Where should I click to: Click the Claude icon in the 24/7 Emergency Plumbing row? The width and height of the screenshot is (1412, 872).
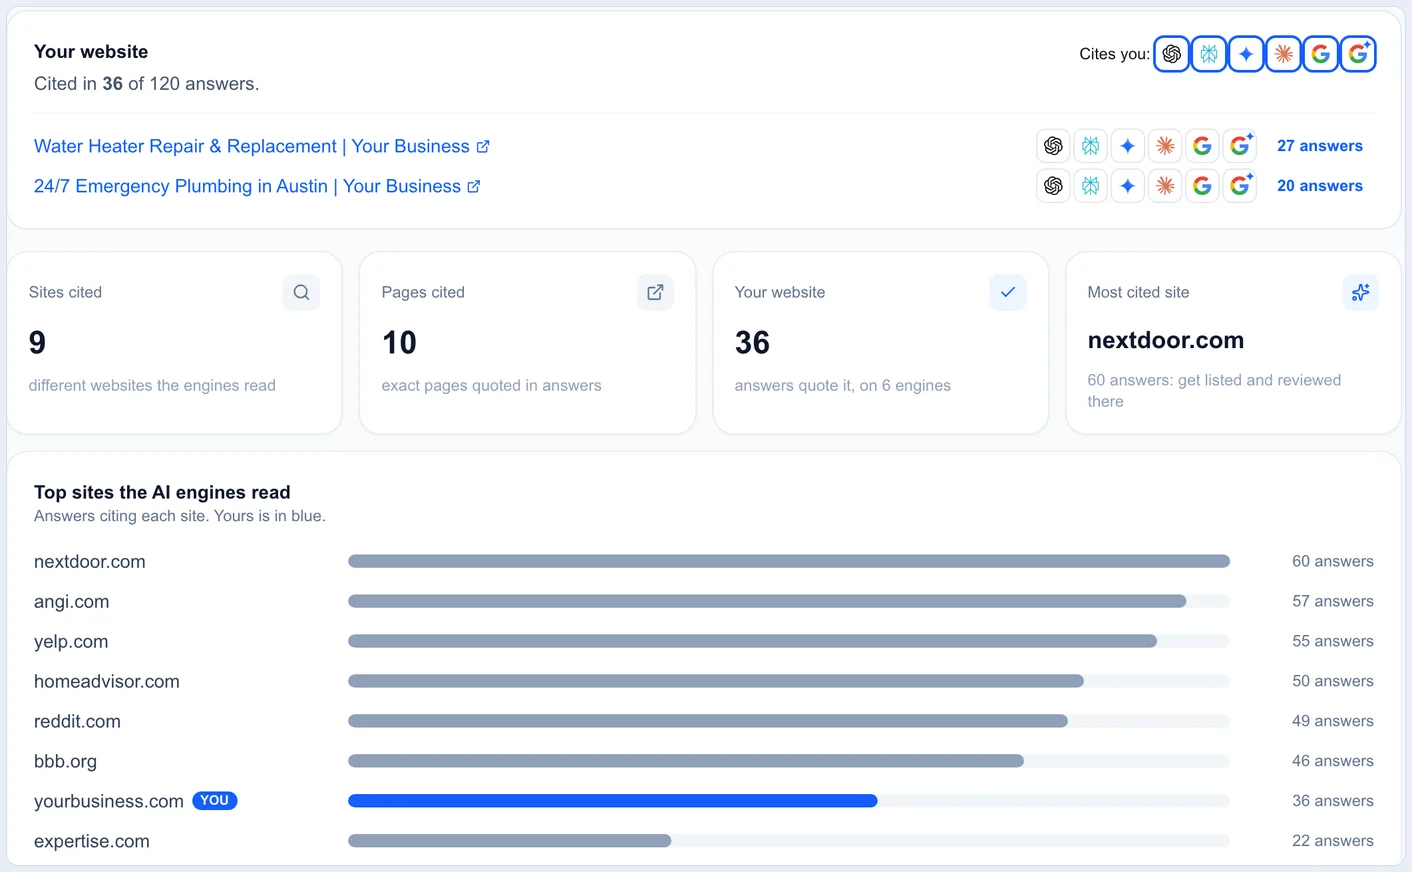click(x=1165, y=186)
